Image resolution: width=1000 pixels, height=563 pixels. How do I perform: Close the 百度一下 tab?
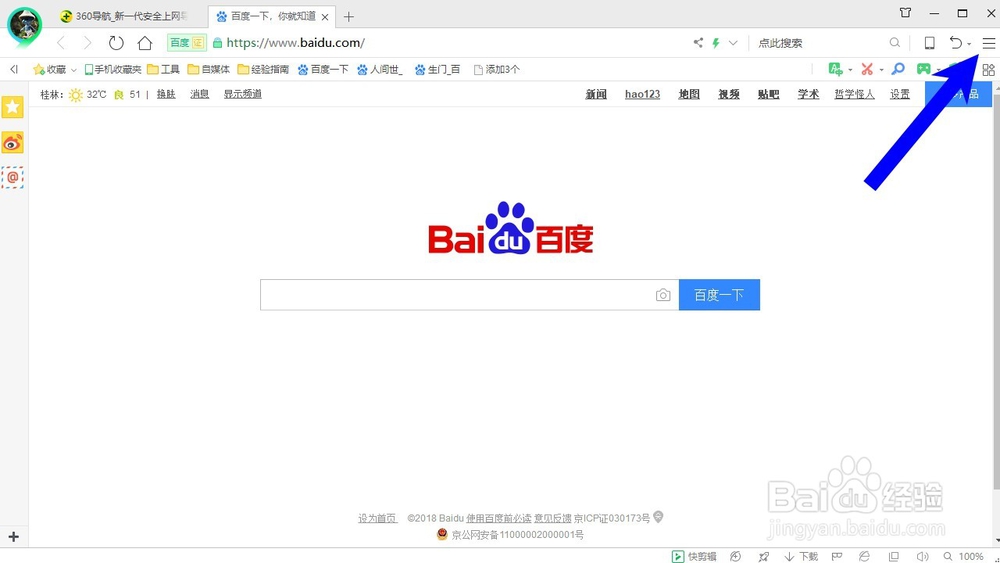325,17
